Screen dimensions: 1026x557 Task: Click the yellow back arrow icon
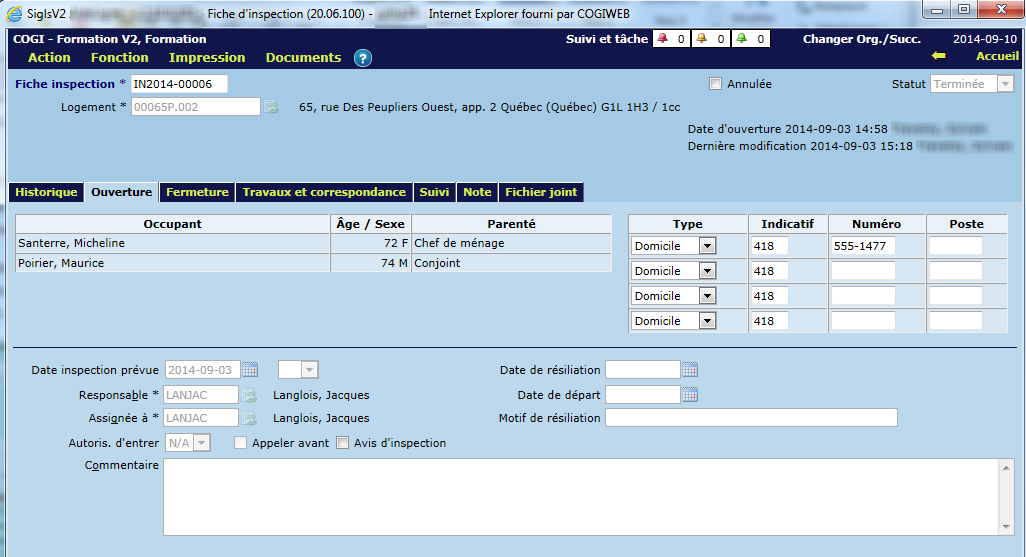click(938, 57)
